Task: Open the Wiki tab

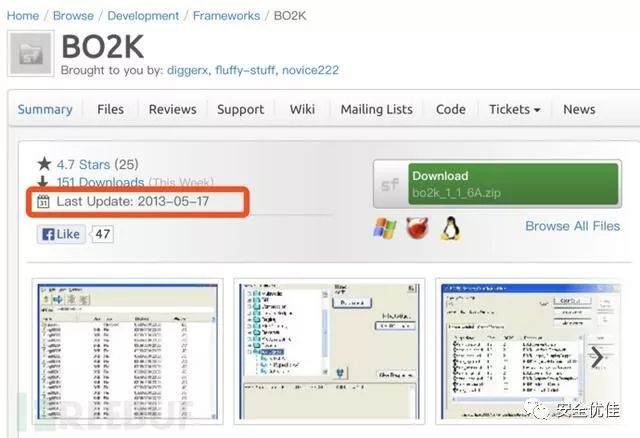Action: (x=302, y=109)
